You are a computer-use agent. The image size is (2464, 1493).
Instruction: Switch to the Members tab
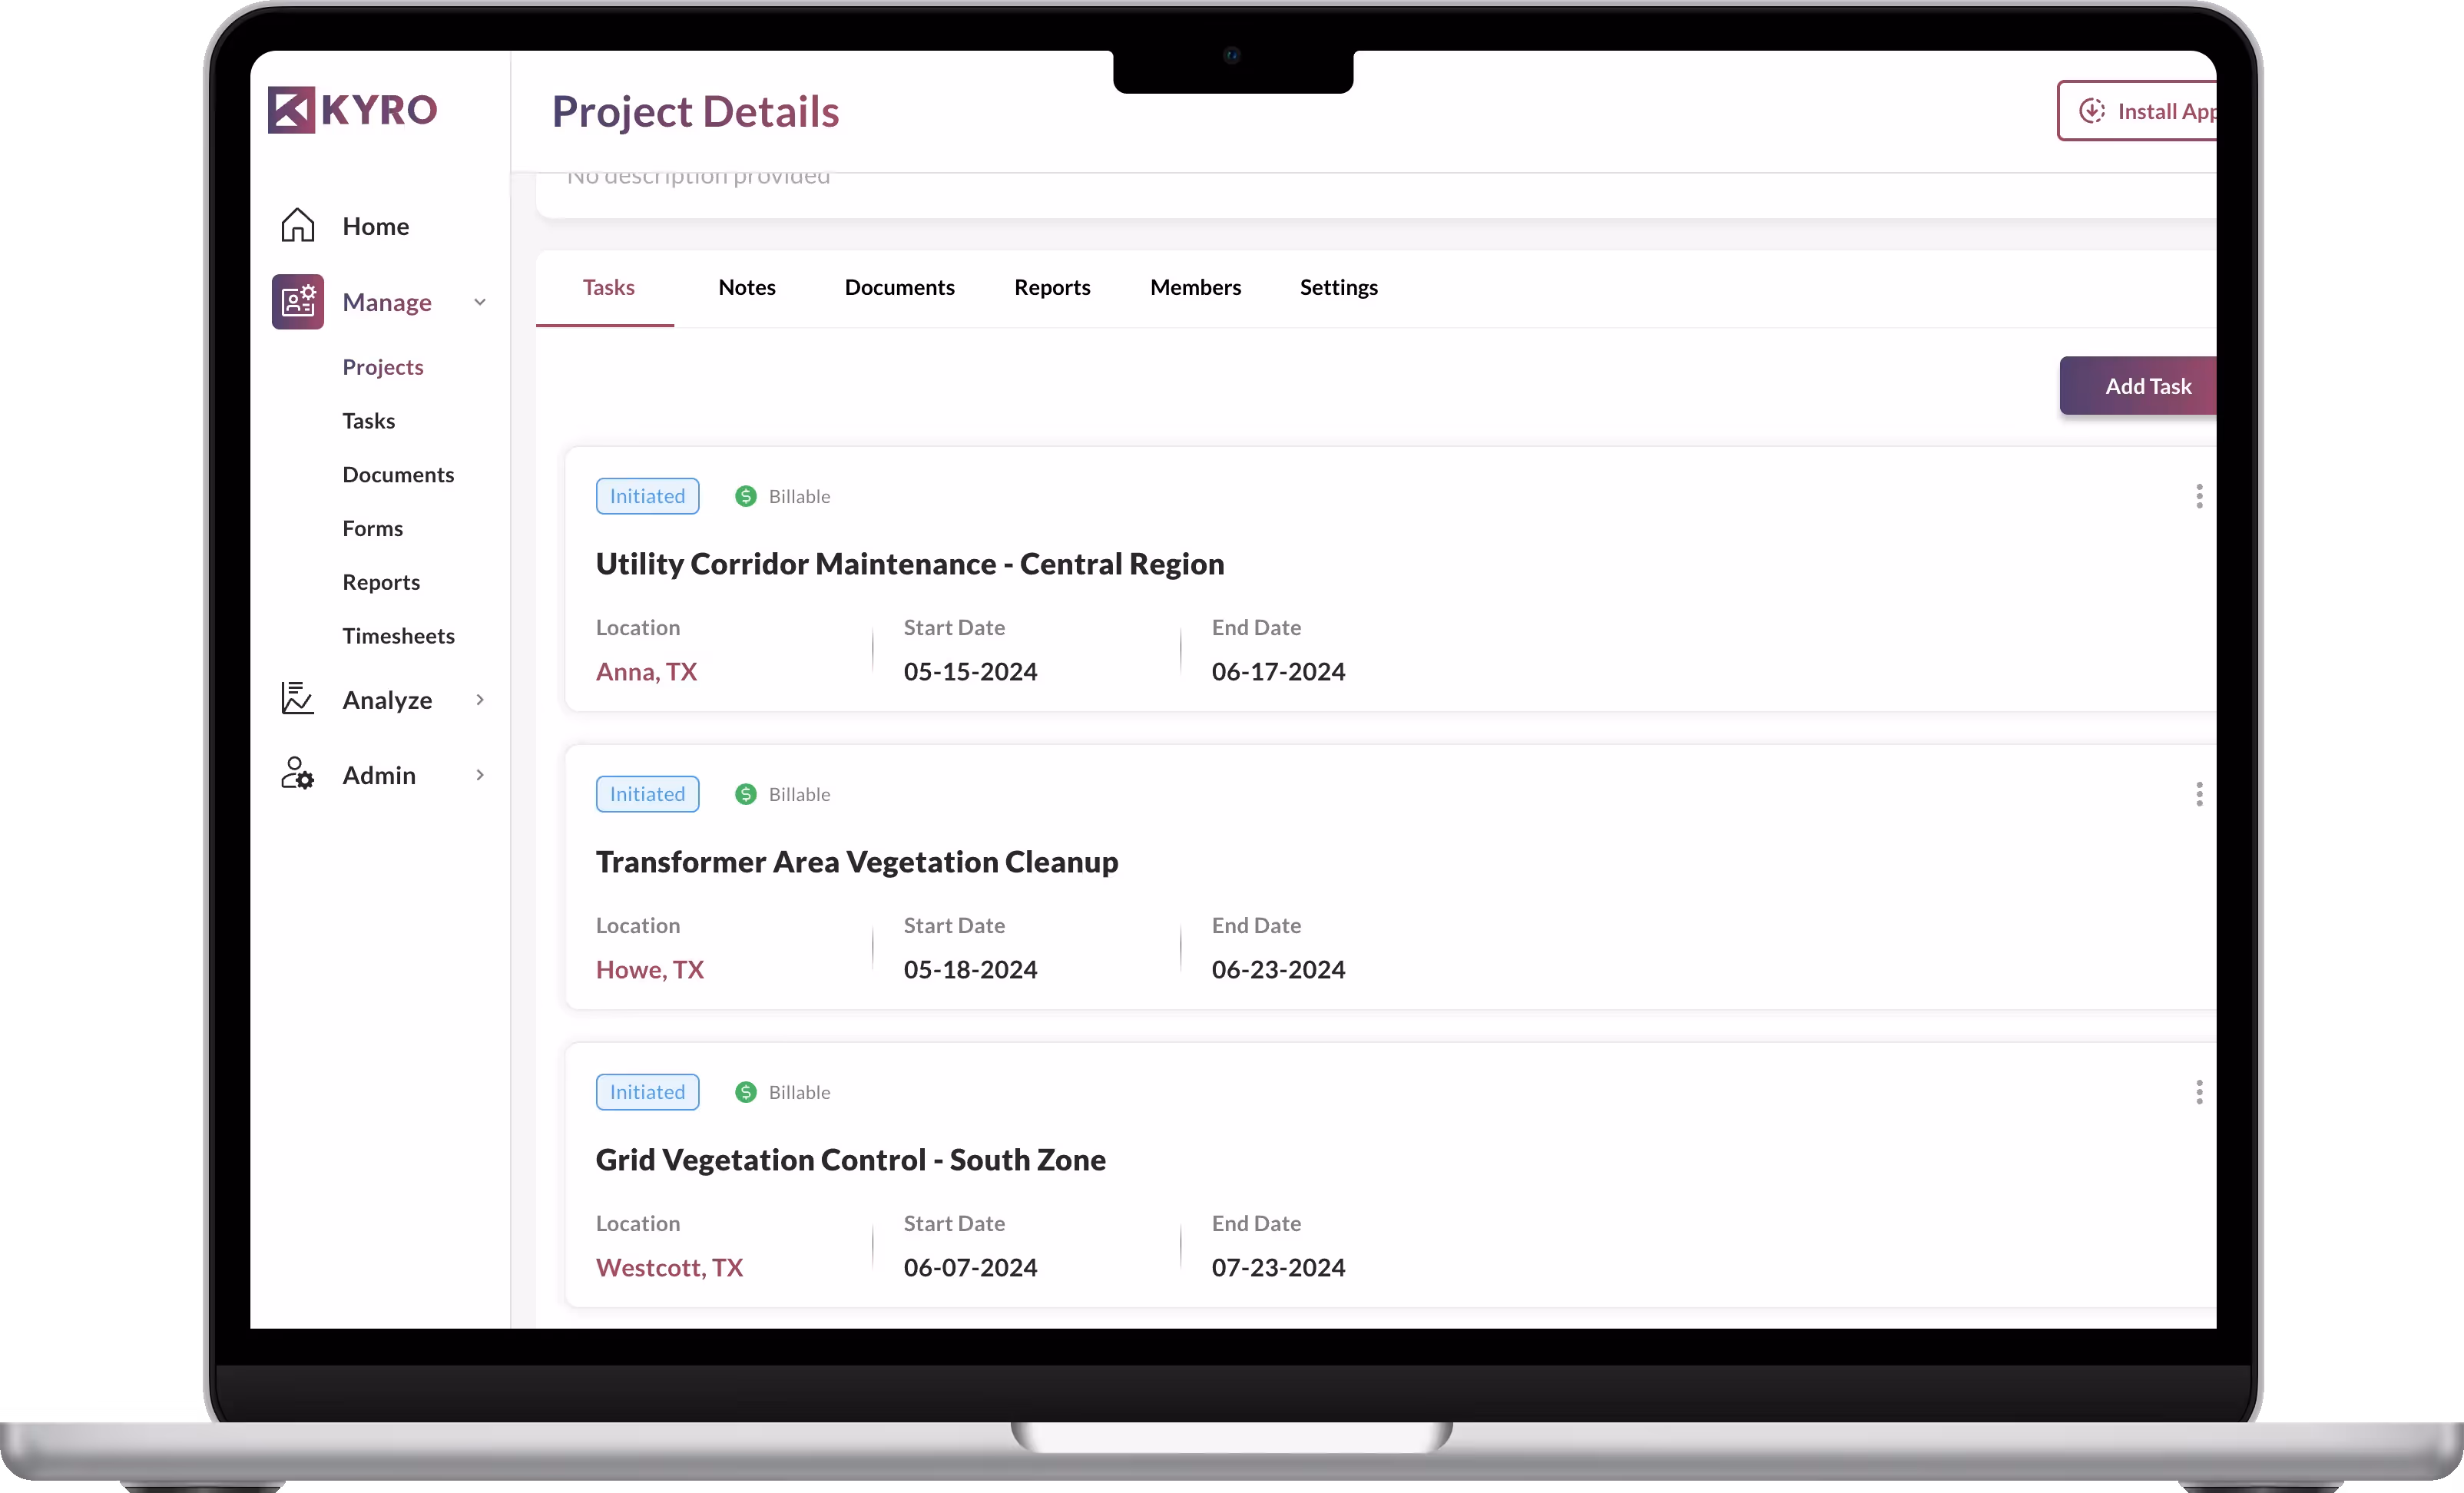(x=1195, y=287)
